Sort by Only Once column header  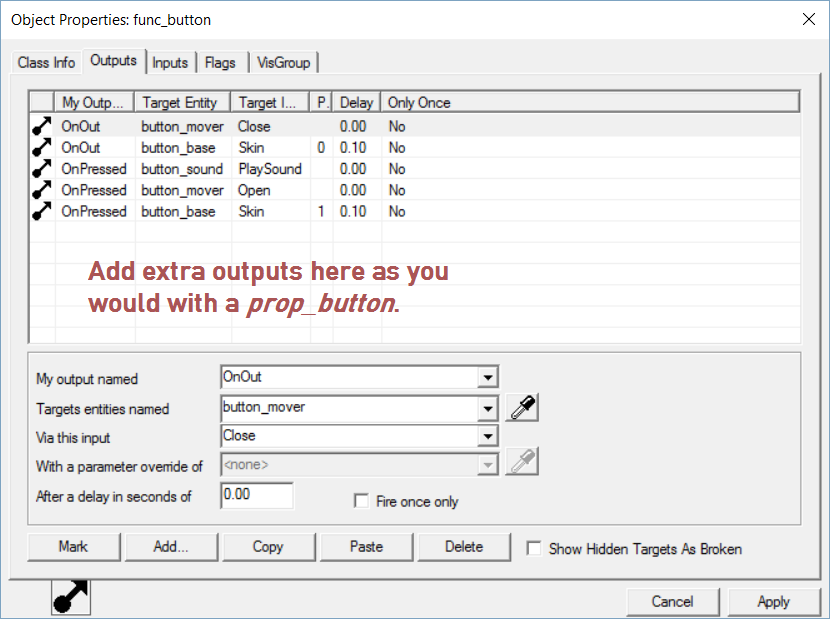(x=590, y=102)
